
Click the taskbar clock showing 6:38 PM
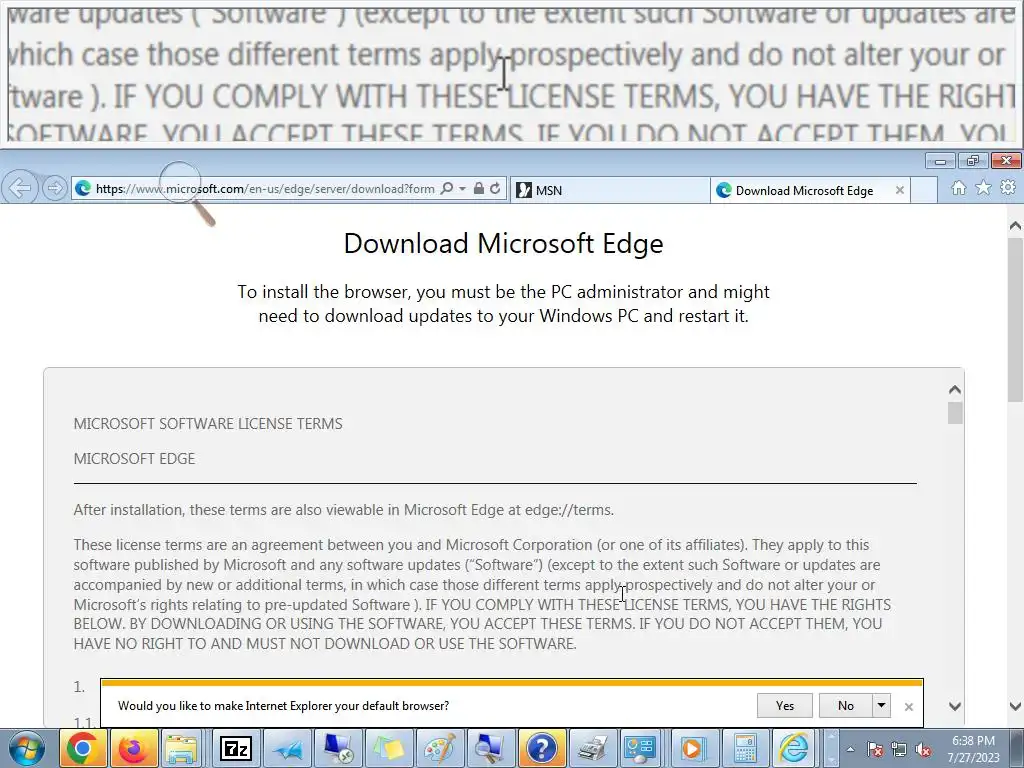[973, 749]
